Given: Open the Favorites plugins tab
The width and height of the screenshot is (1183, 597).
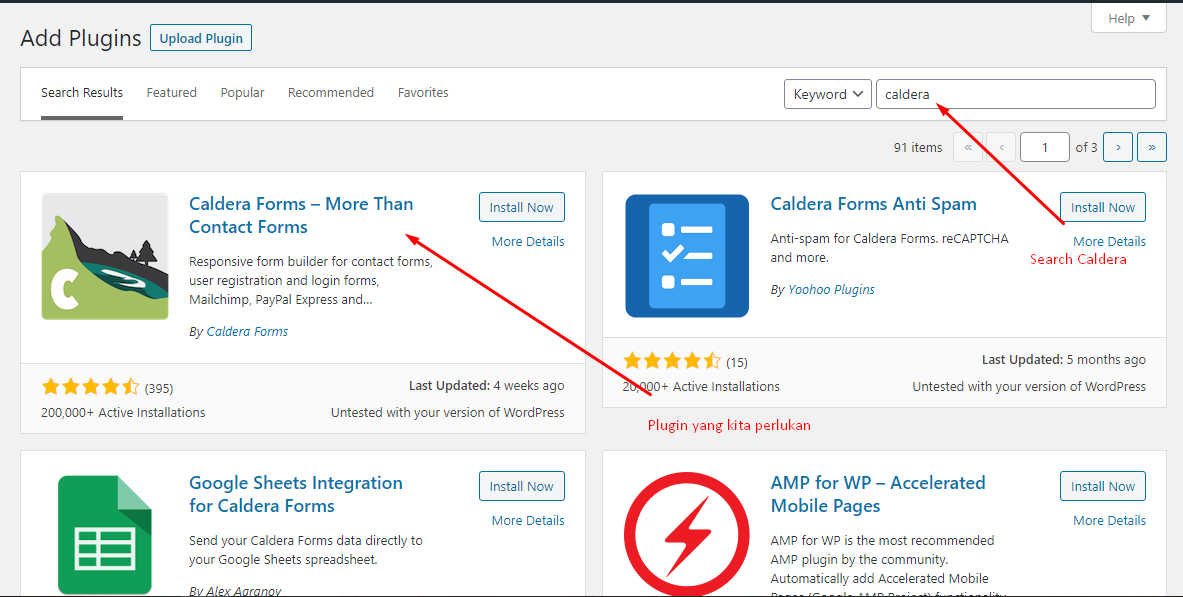Looking at the screenshot, I should click(x=423, y=93).
